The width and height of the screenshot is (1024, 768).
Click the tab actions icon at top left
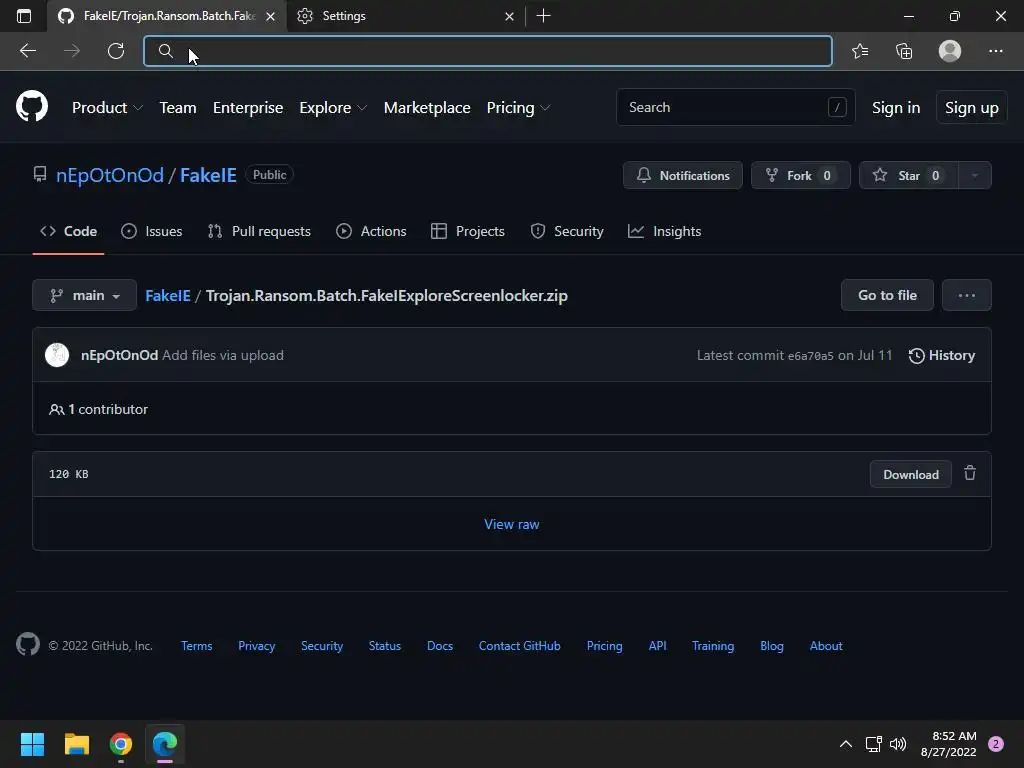pyautogui.click(x=24, y=16)
